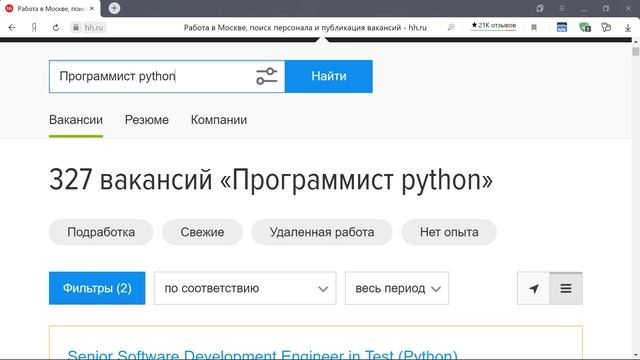Toggle the 'Нет опыта' filter chip
The width and height of the screenshot is (640, 360).
click(x=449, y=232)
